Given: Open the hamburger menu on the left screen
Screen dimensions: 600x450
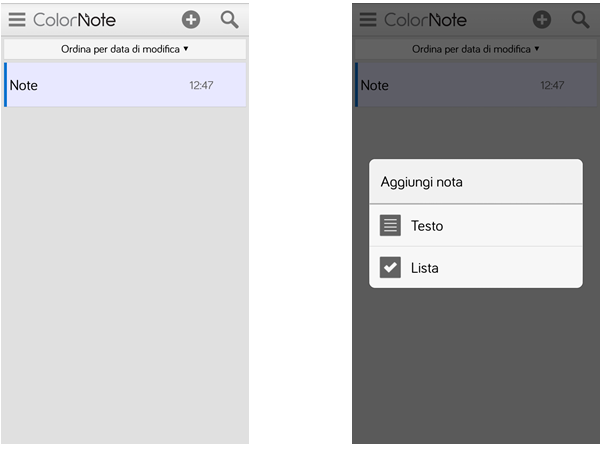Looking at the screenshot, I should pyautogui.click(x=17, y=20).
